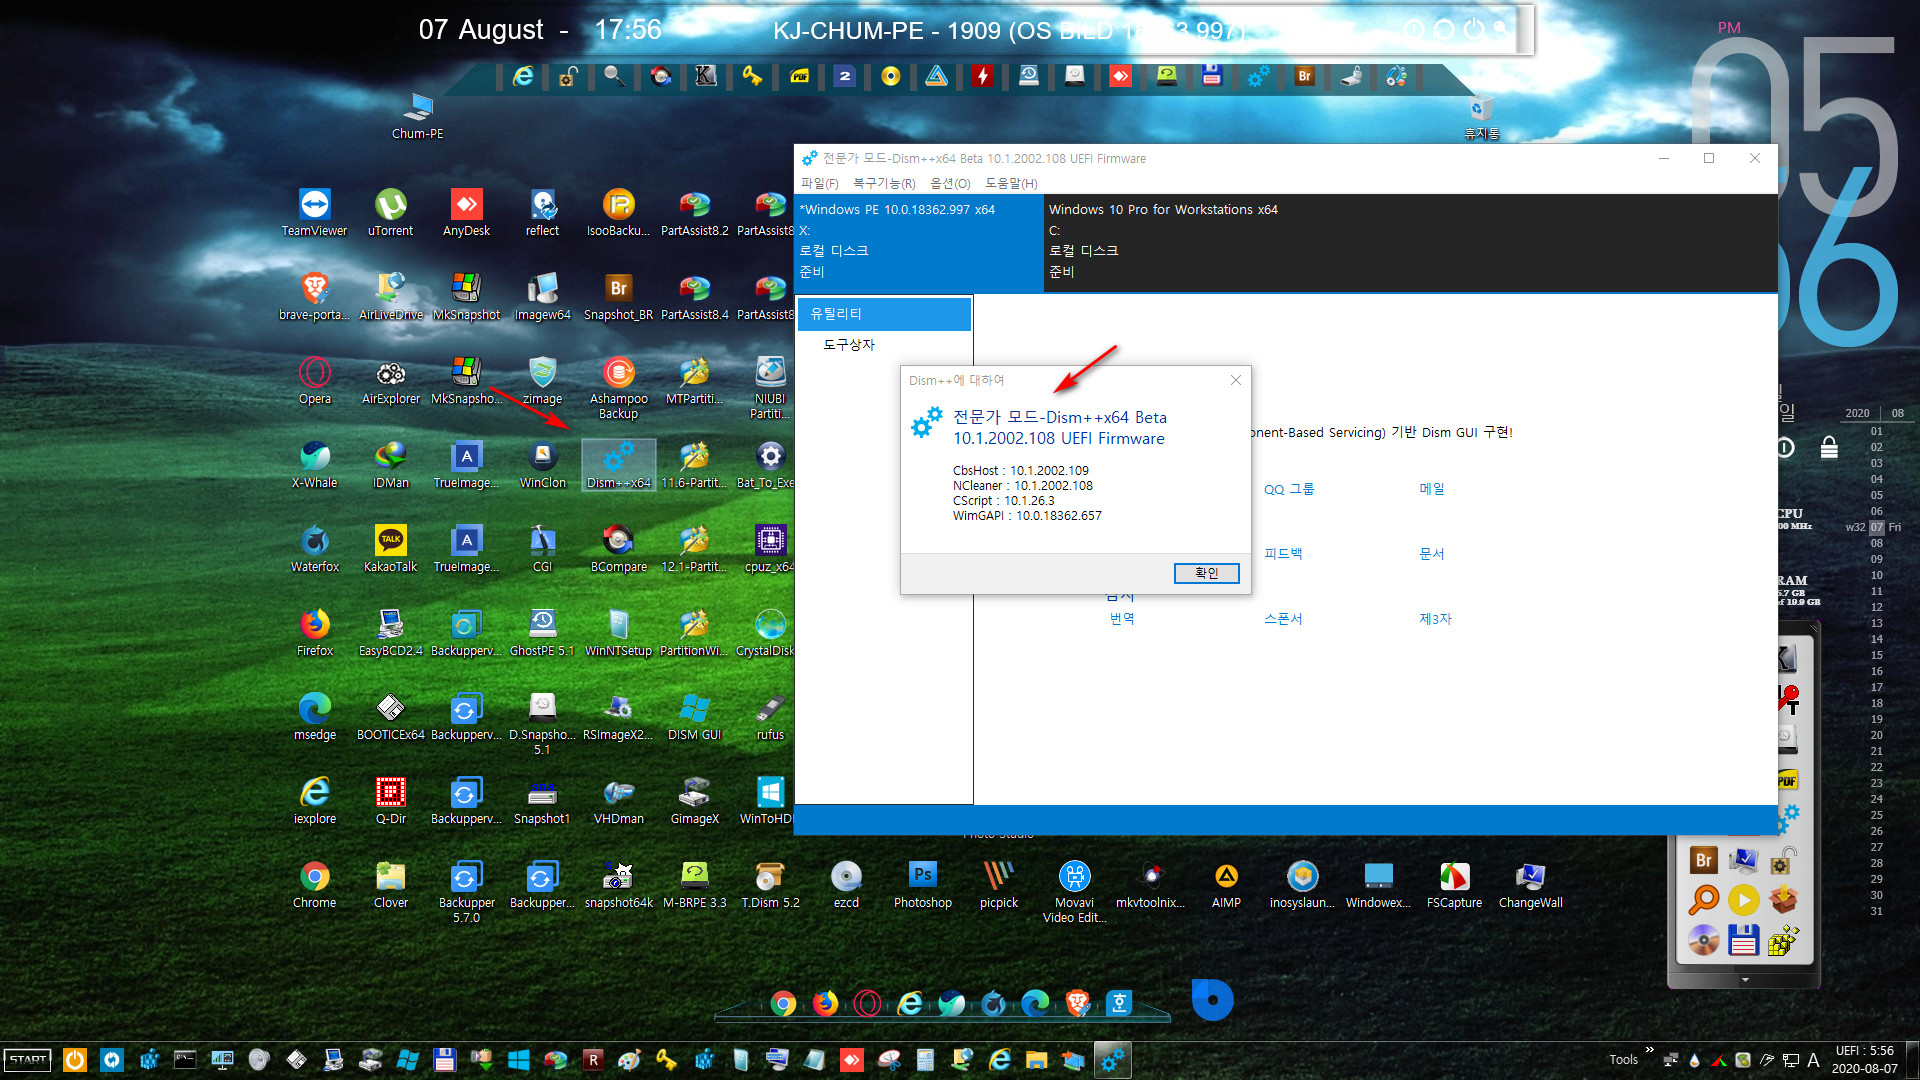Close the Dism++ about dialog
This screenshot has height=1080, width=1920.
click(1235, 380)
